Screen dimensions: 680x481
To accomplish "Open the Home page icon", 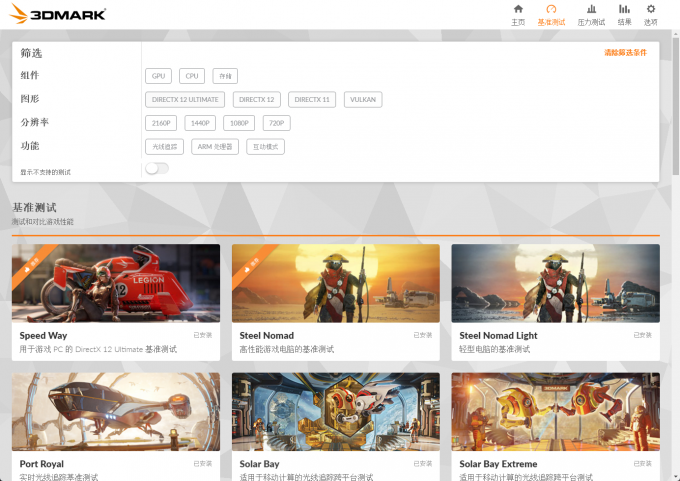I will click(518, 9).
